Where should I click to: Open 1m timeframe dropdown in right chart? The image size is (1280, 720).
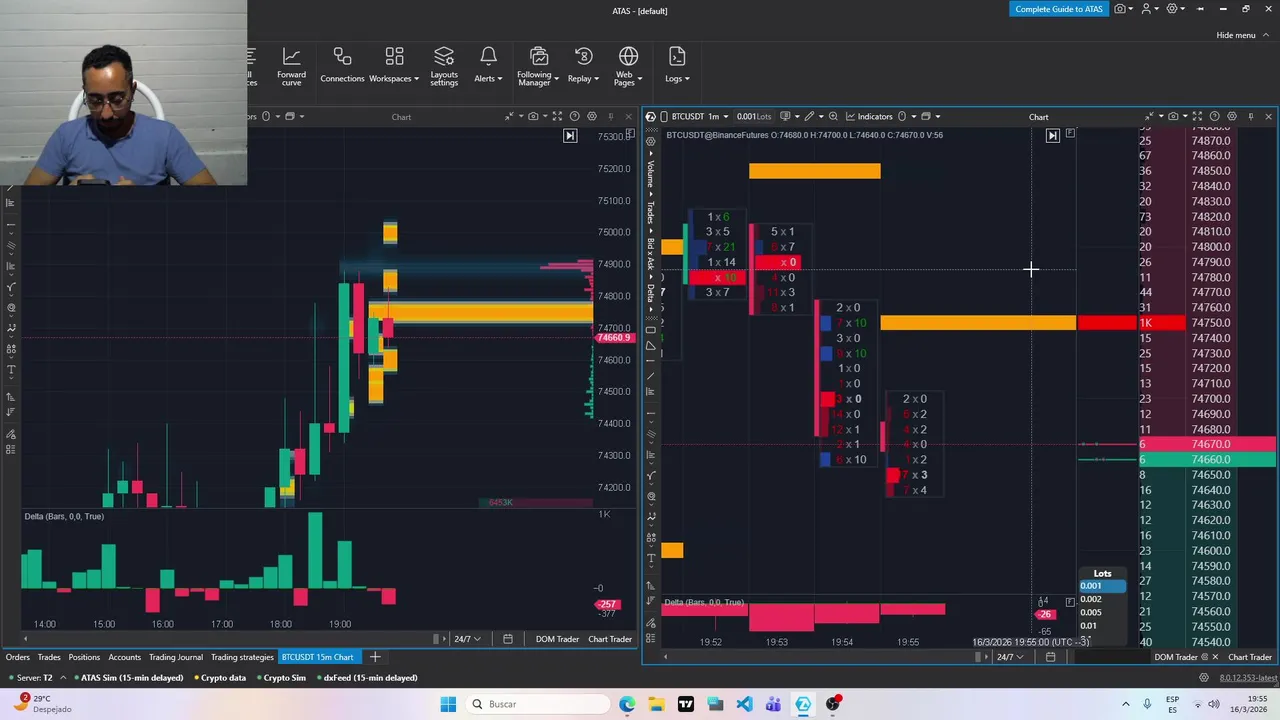719,116
